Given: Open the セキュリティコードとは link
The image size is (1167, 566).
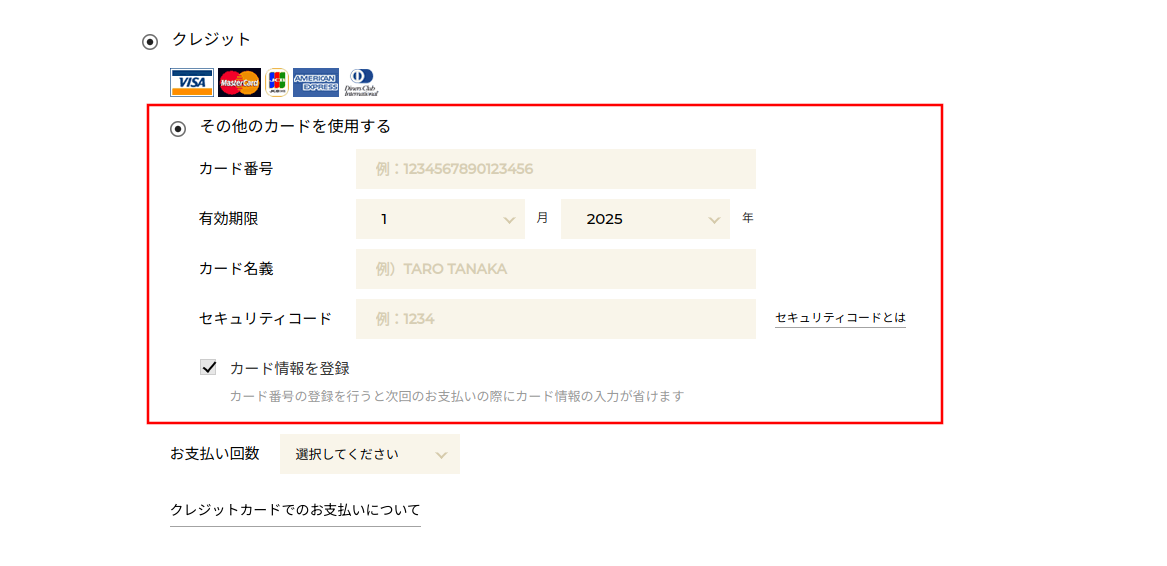Looking at the screenshot, I should click(x=840, y=318).
